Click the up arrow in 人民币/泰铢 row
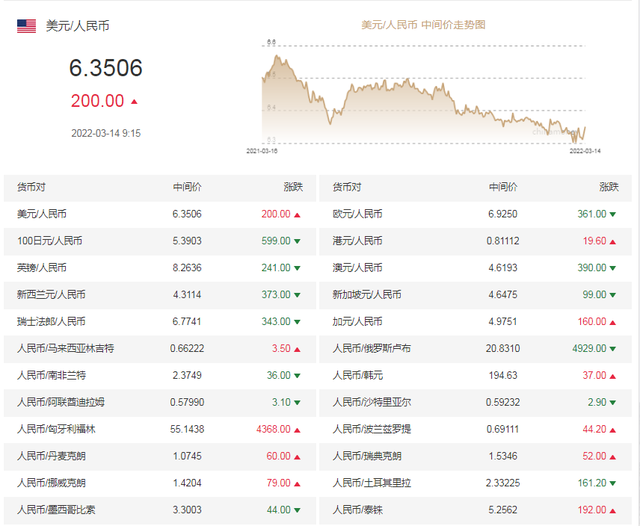The image size is (640, 526). [x=613, y=511]
